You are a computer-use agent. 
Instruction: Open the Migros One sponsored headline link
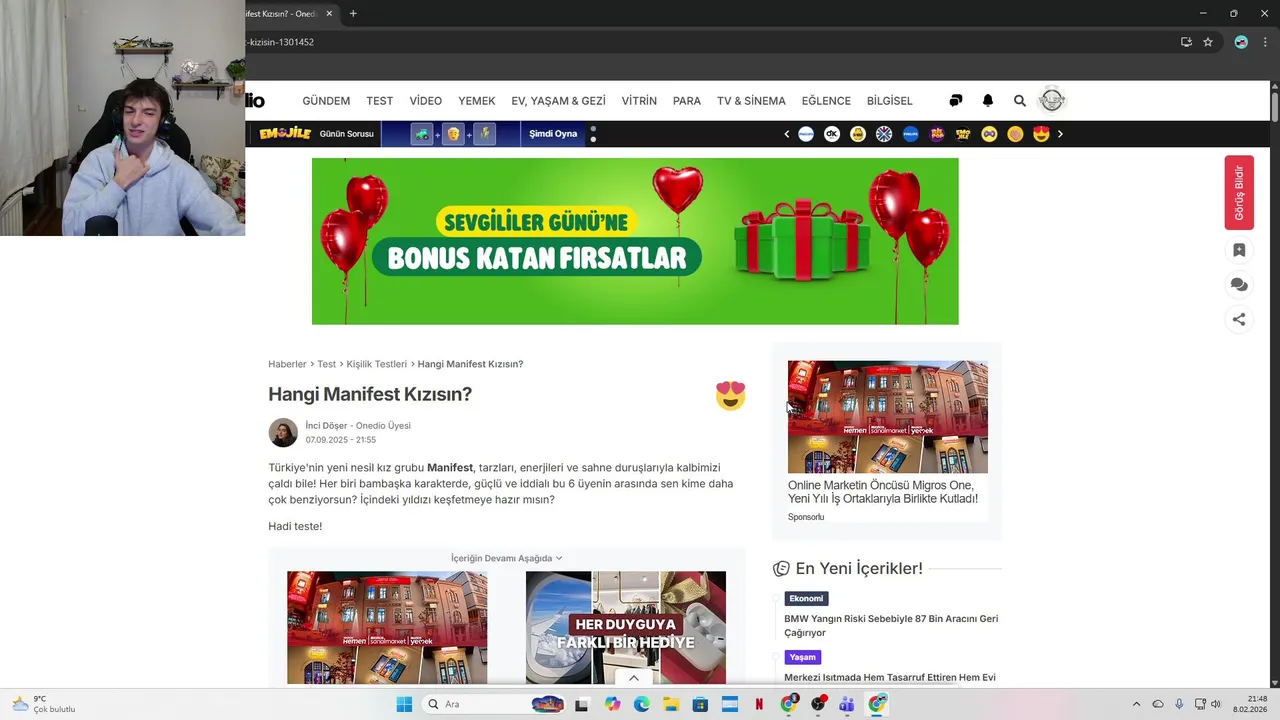tap(883, 492)
